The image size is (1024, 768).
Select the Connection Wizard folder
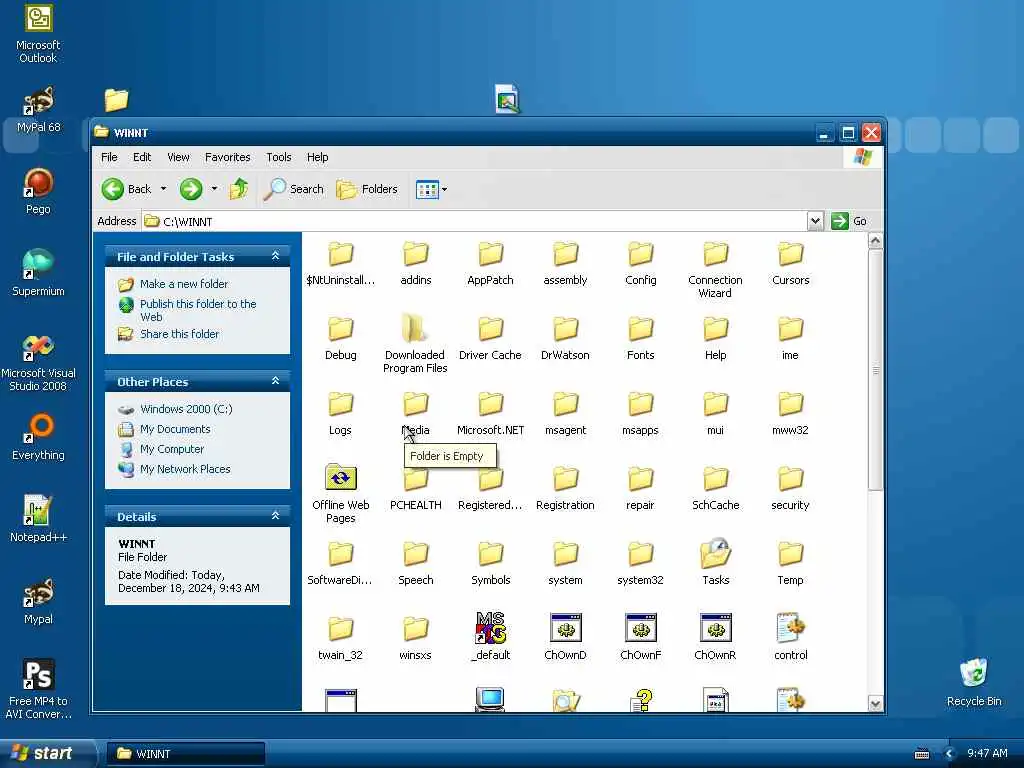tap(715, 270)
